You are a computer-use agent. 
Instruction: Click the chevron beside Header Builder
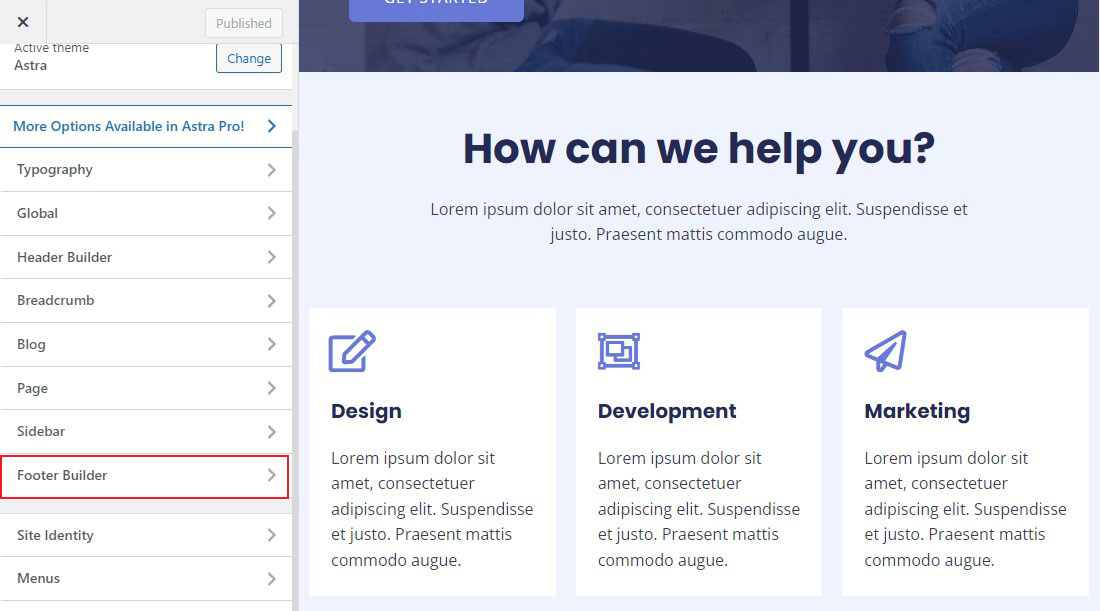(271, 257)
